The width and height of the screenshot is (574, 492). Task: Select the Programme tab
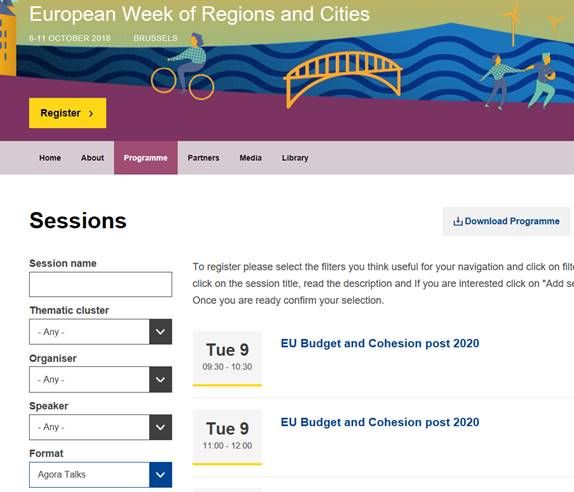[x=146, y=158]
